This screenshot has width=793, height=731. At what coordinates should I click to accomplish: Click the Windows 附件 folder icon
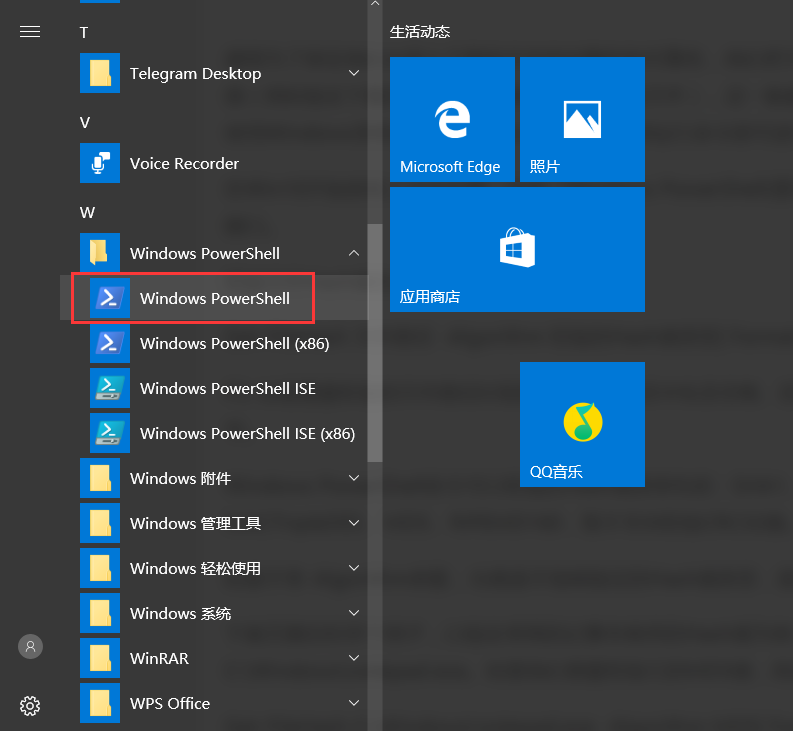click(100, 478)
